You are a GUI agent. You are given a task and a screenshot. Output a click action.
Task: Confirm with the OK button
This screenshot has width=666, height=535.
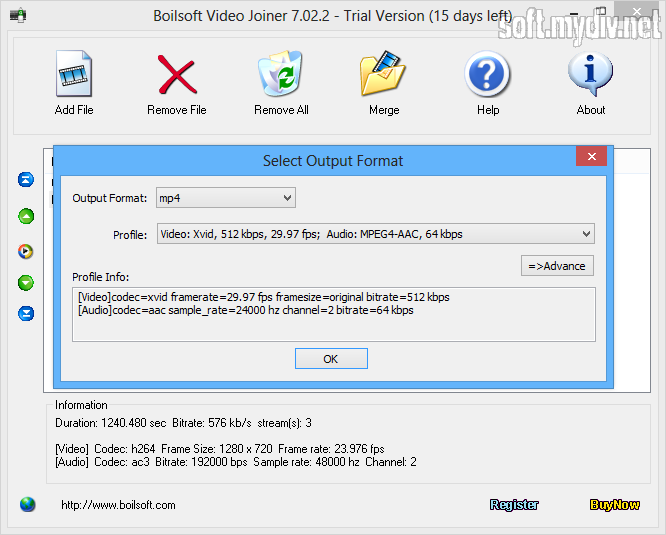pyautogui.click(x=331, y=359)
